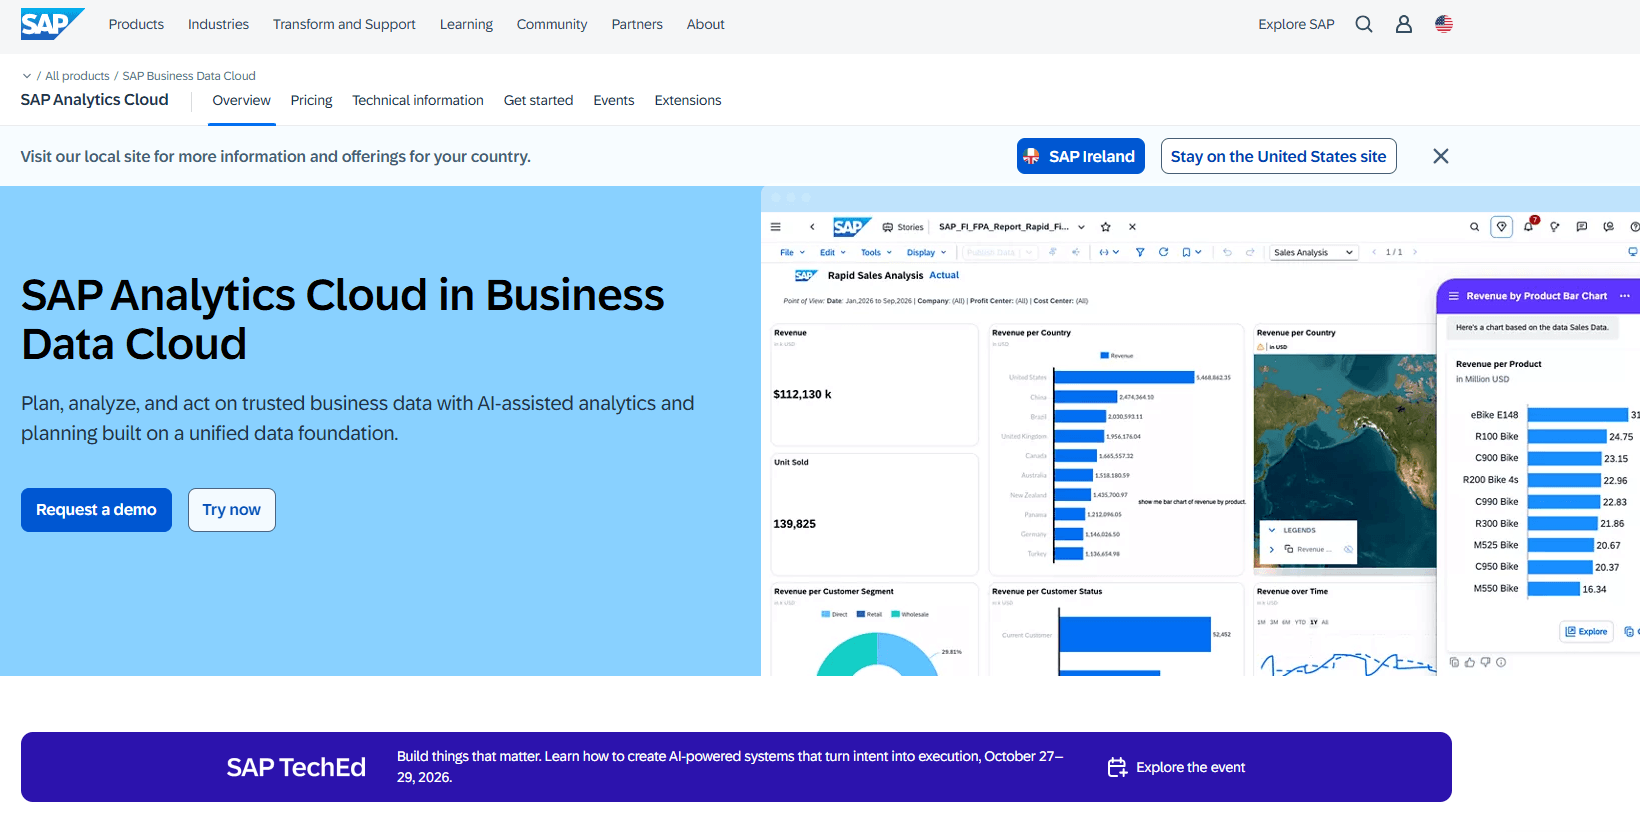Open the Industries menu

[218, 24]
